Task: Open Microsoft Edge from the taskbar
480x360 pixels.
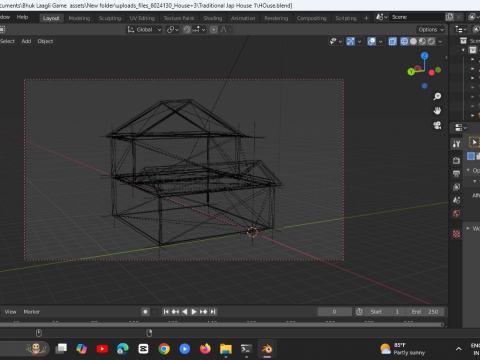Action: (123, 349)
